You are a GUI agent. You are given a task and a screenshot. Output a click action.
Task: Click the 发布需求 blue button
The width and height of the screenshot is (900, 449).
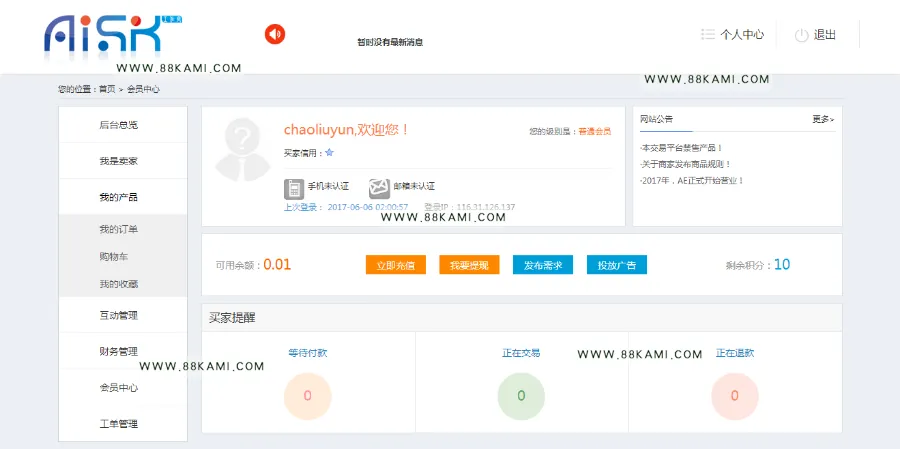tap(542, 265)
